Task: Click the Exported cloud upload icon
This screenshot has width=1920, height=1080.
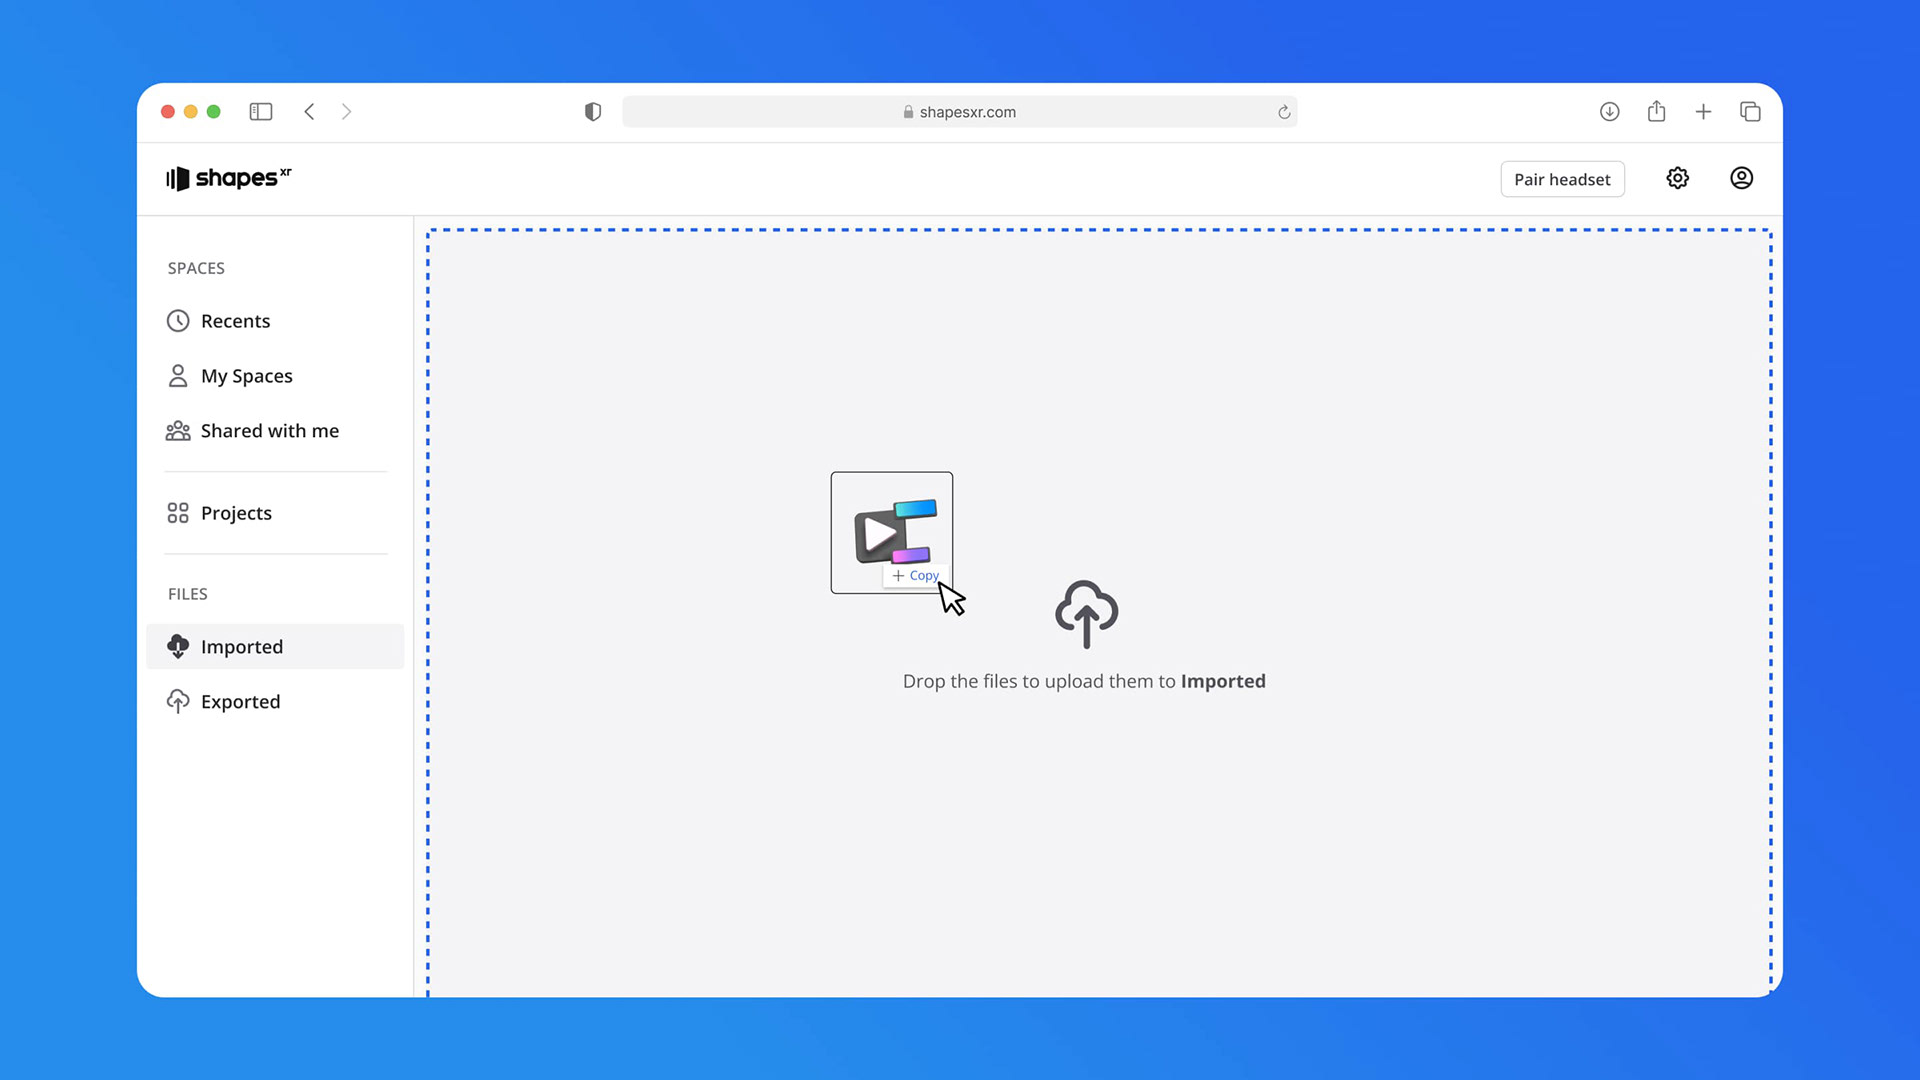Action: point(178,702)
